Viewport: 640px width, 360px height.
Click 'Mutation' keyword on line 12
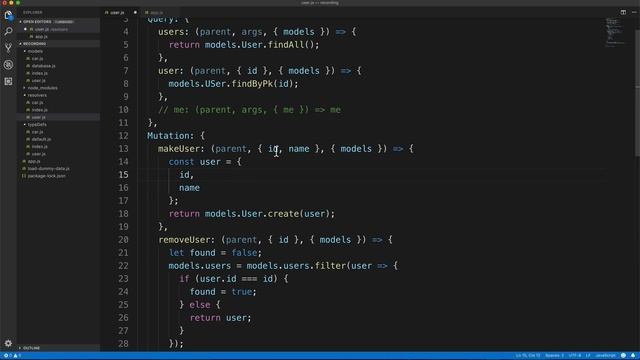pyautogui.click(x=168, y=136)
